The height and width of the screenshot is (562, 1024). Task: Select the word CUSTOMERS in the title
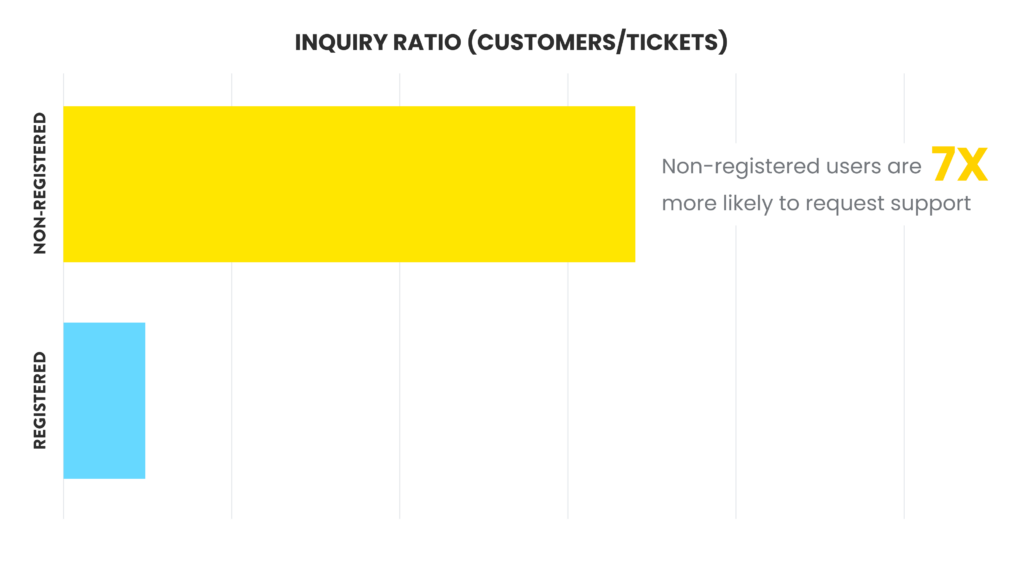[546, 42]
